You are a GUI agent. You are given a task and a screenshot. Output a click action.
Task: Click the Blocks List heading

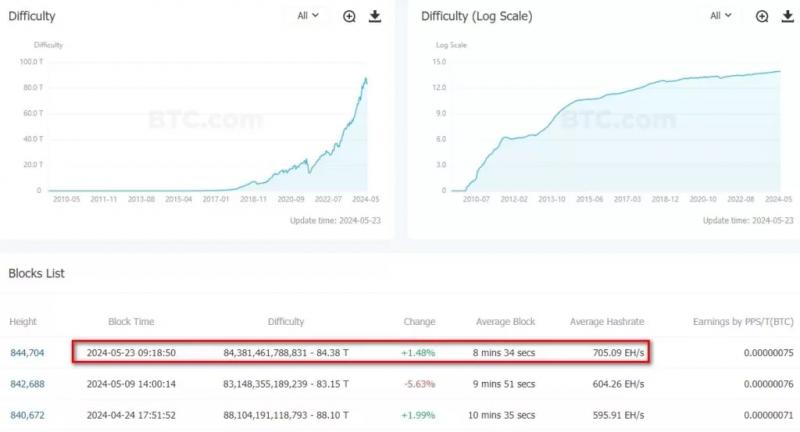pyautogui.click(x=36, y=273)
